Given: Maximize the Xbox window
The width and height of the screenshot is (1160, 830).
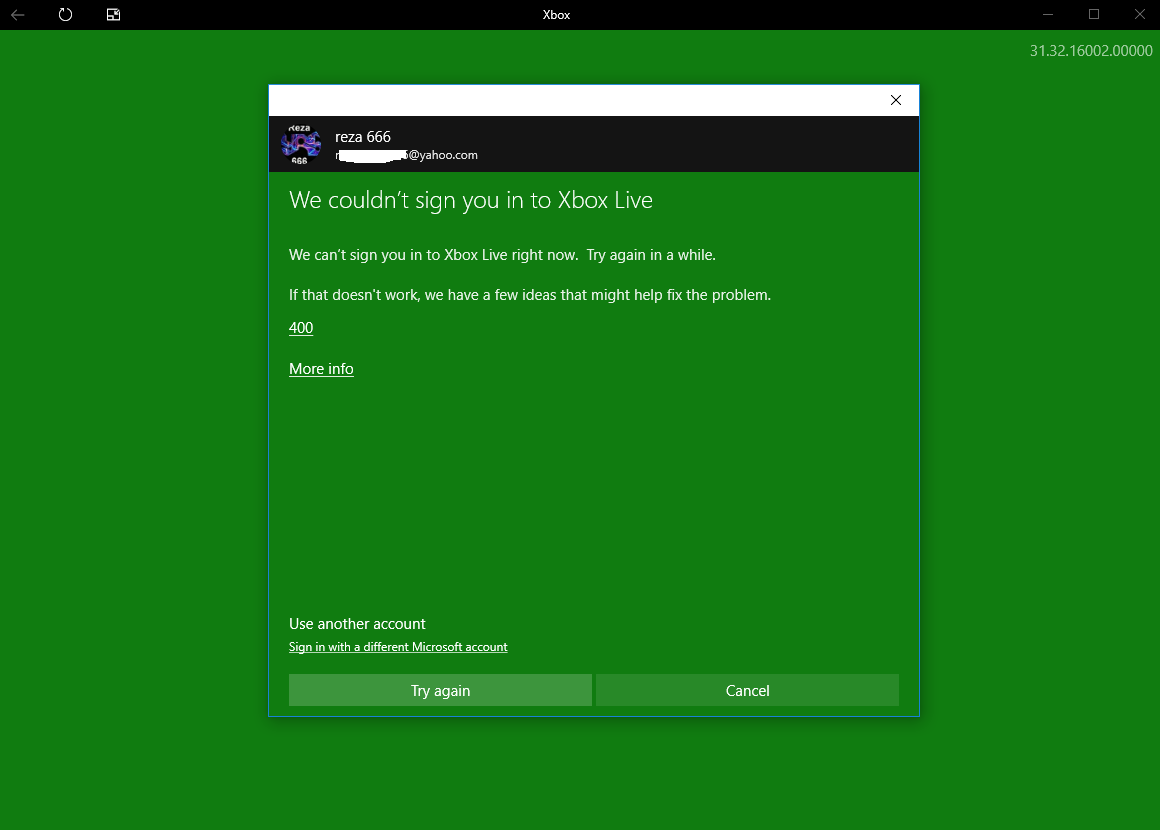Looking at the screenshot, I should [1094, 15].
